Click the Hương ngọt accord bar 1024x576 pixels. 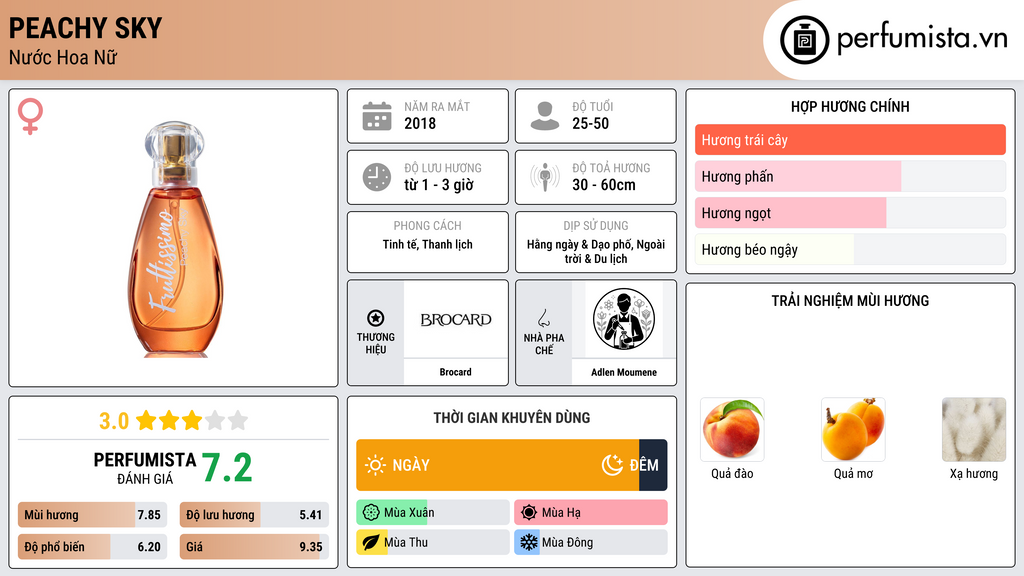point(850,213)
